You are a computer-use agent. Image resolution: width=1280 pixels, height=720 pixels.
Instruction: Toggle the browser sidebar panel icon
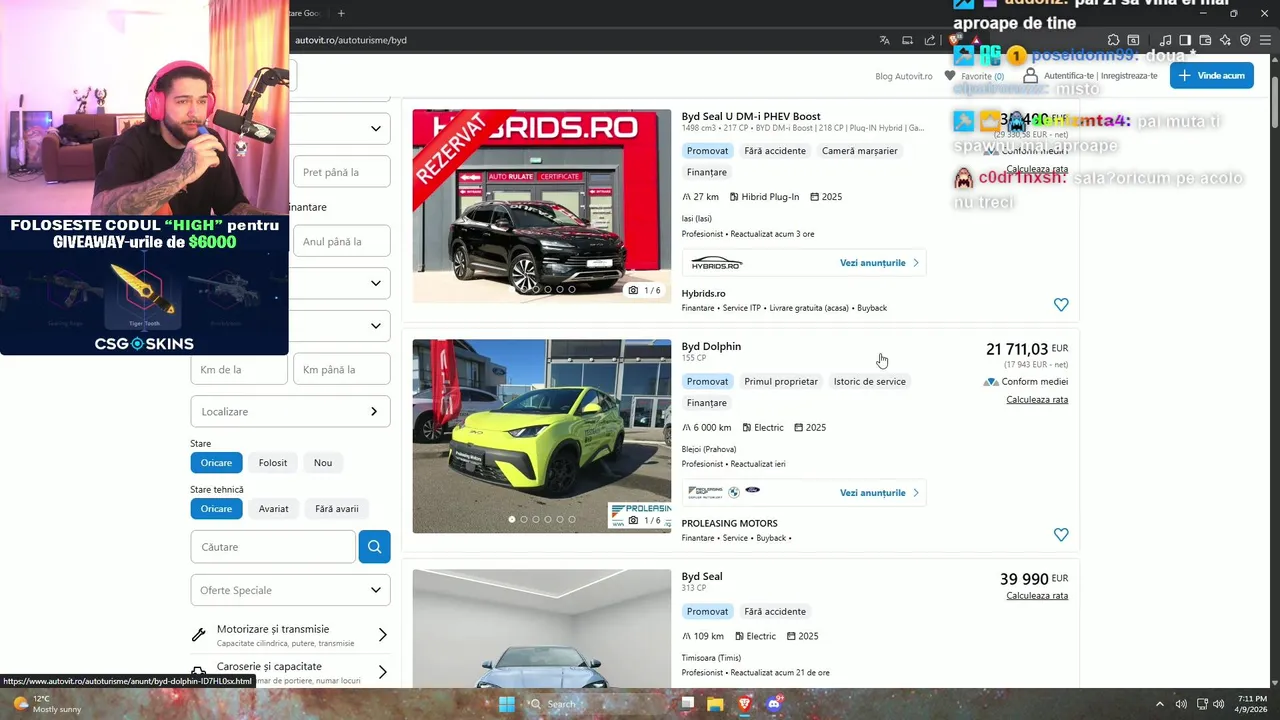[1185, 40]
